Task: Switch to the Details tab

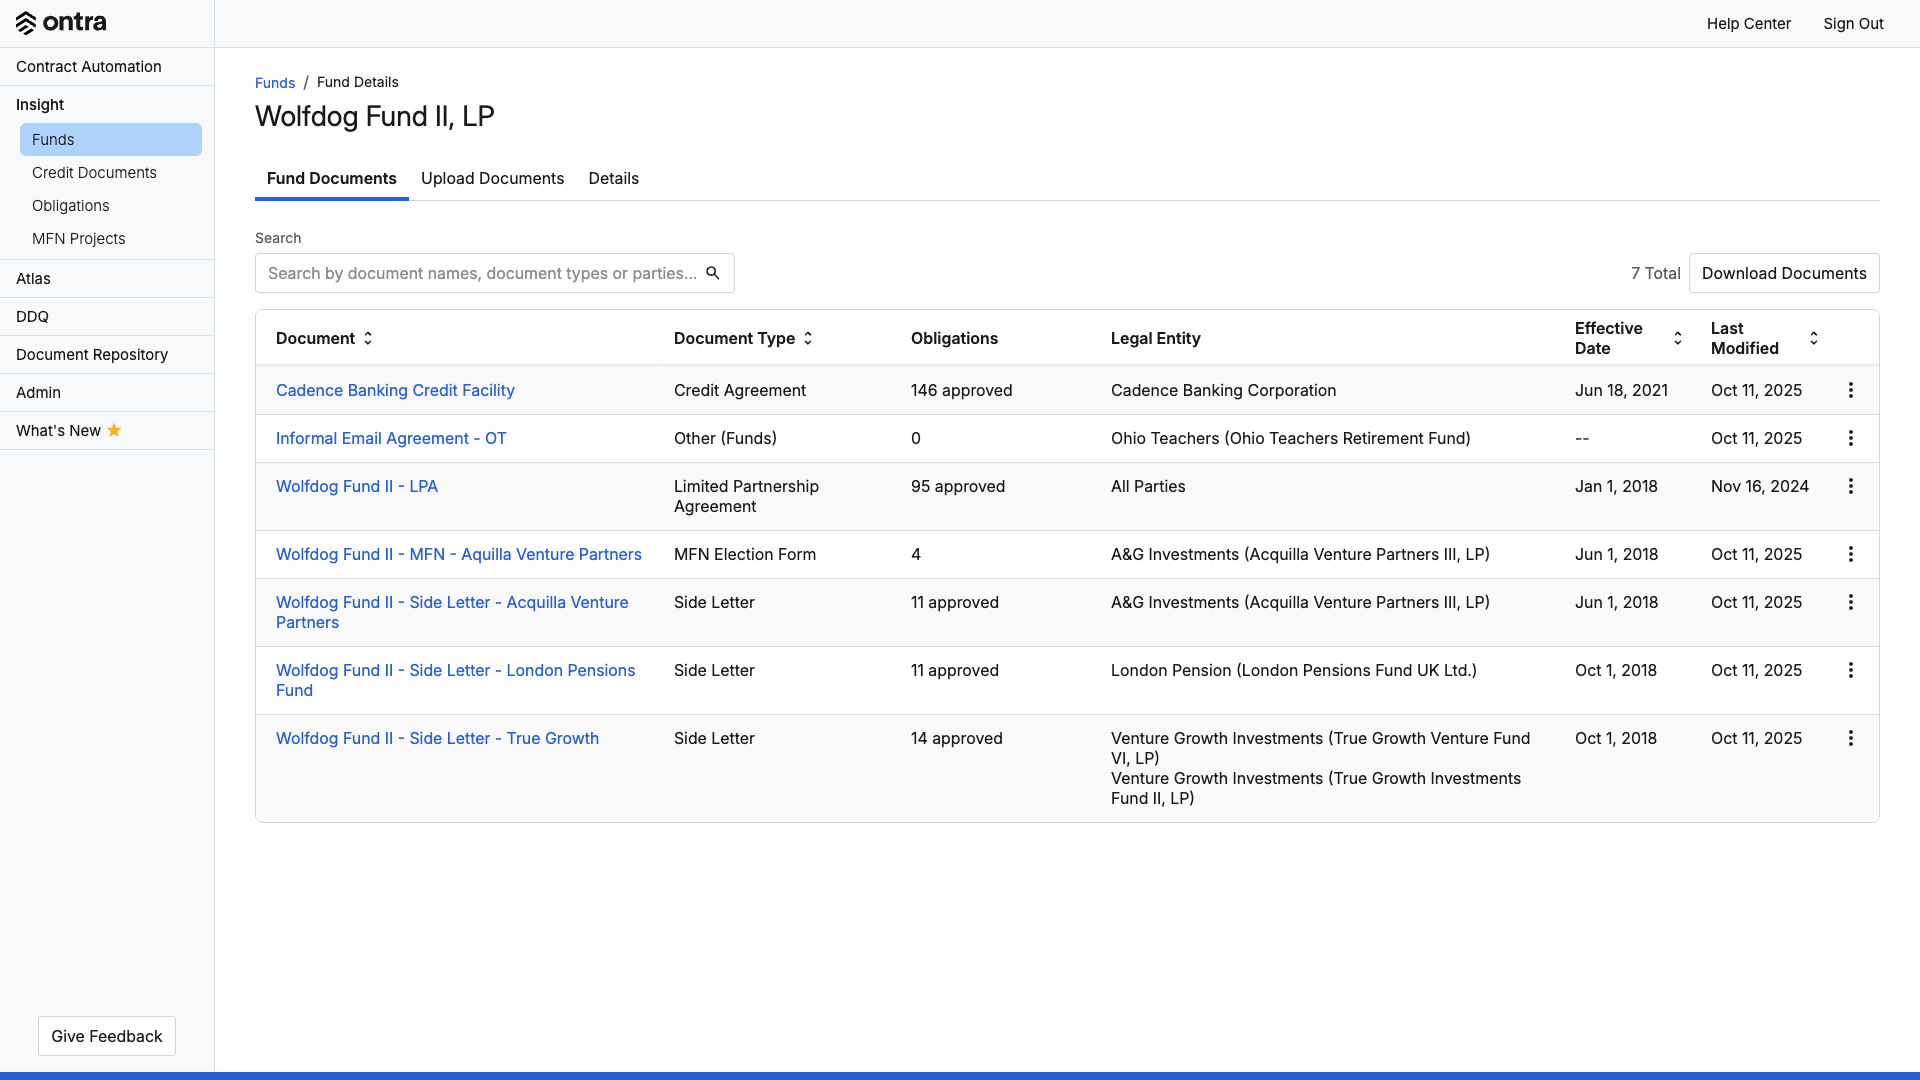Action: (x=613, y=178)
